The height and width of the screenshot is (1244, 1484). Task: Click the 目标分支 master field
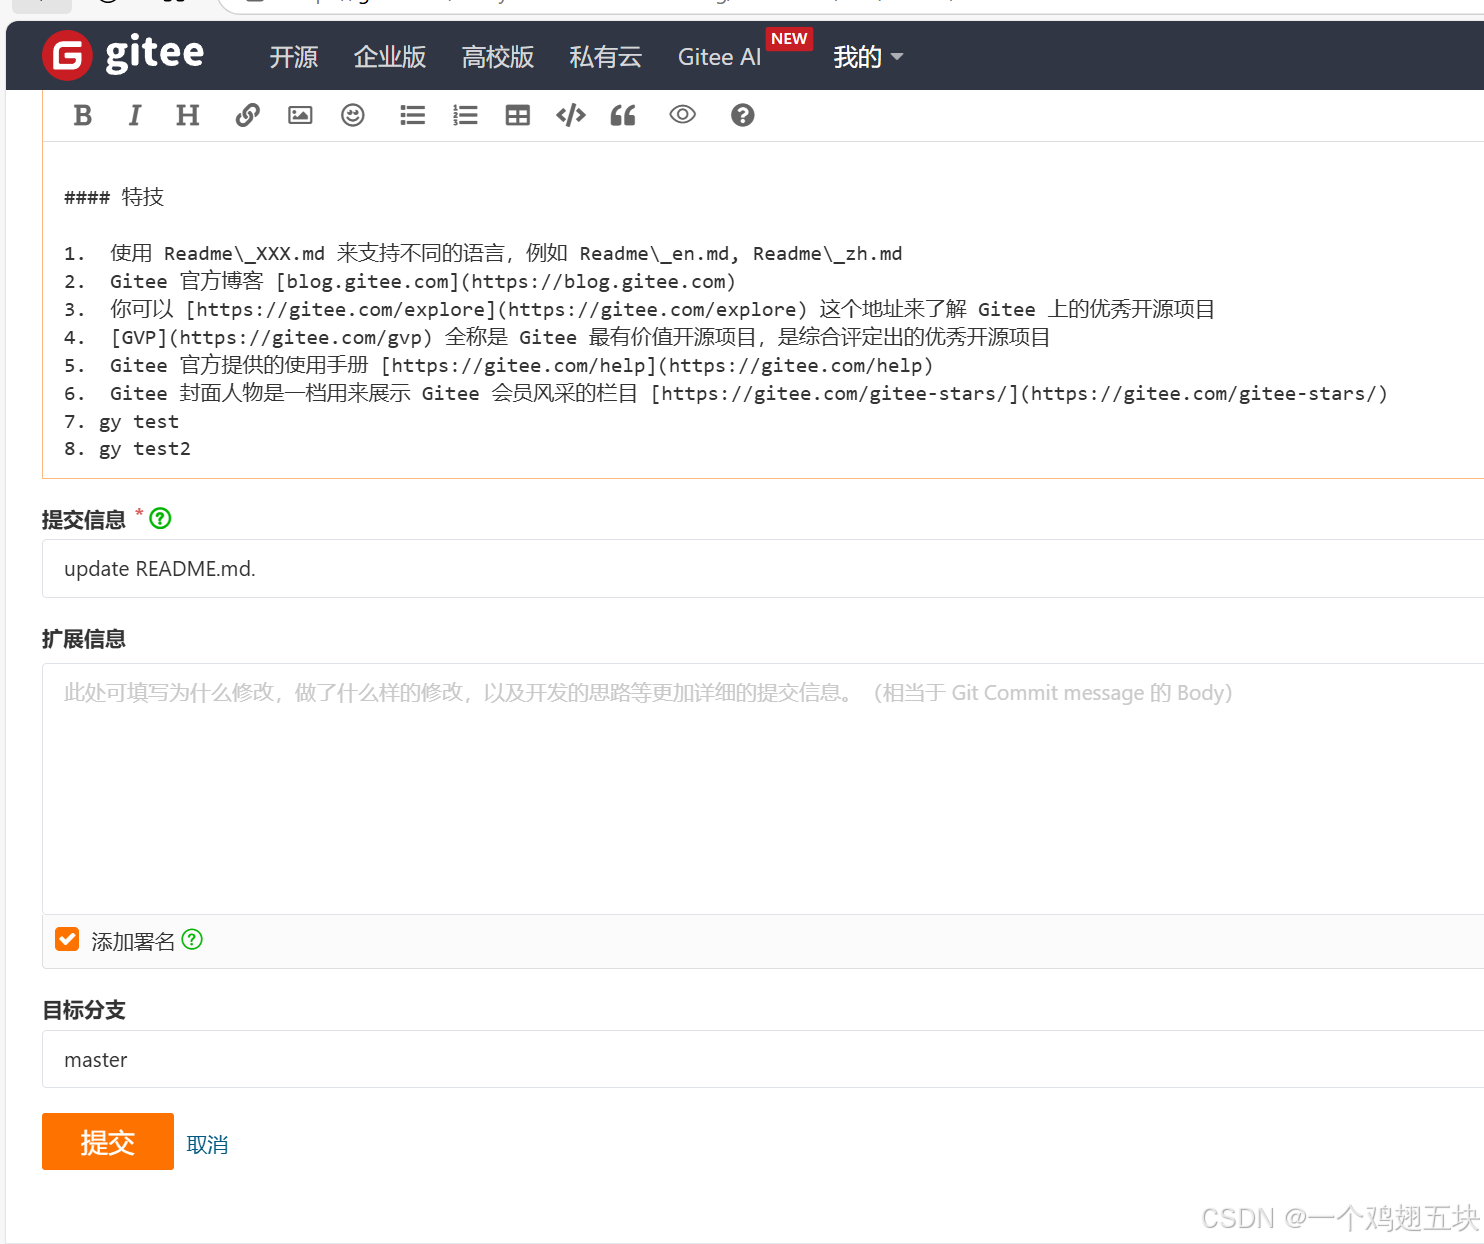tap(763, 1059)
